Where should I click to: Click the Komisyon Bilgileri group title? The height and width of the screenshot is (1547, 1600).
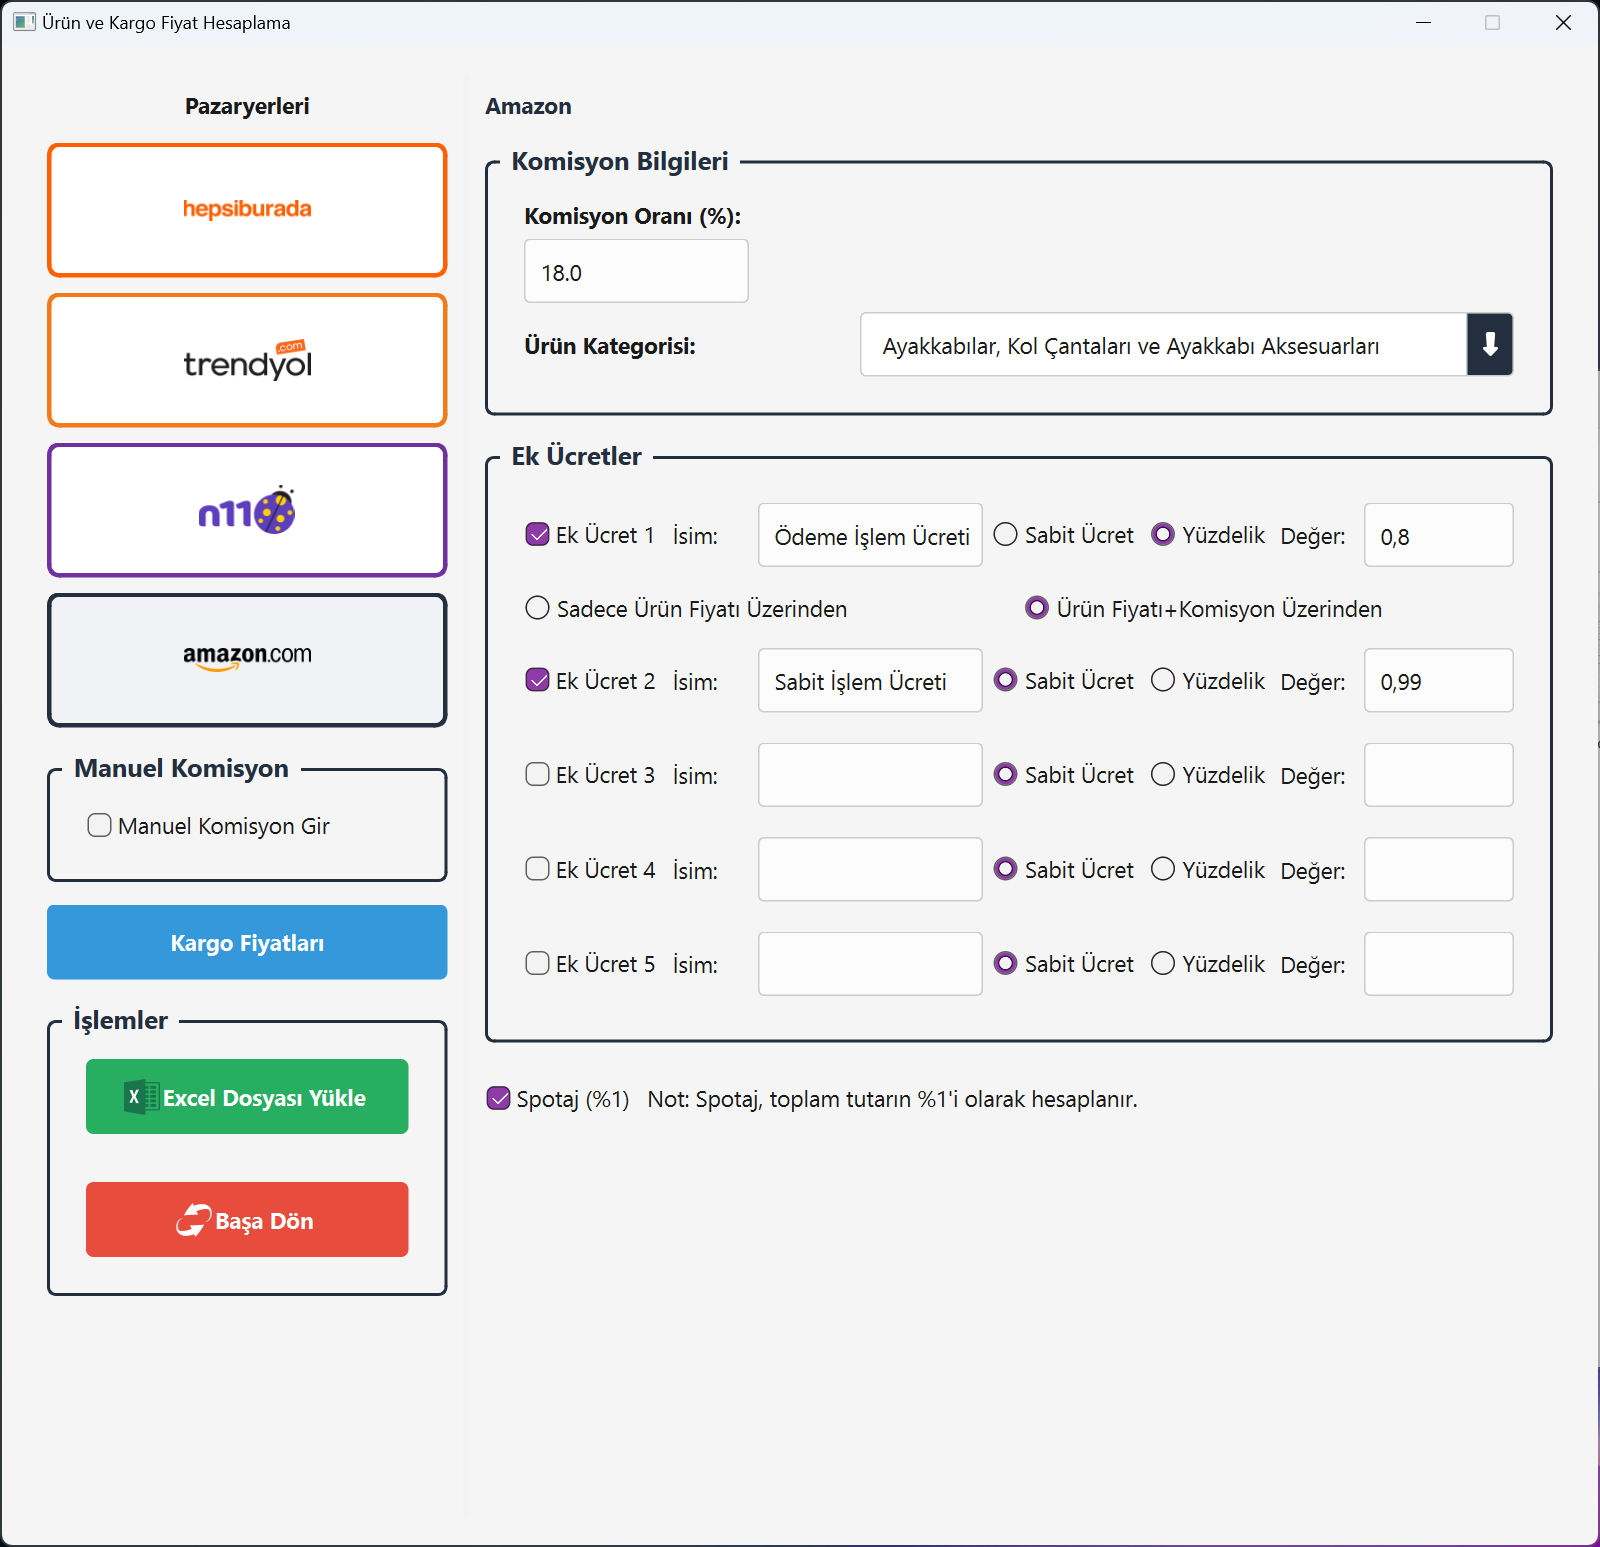(x=620, y=161)
